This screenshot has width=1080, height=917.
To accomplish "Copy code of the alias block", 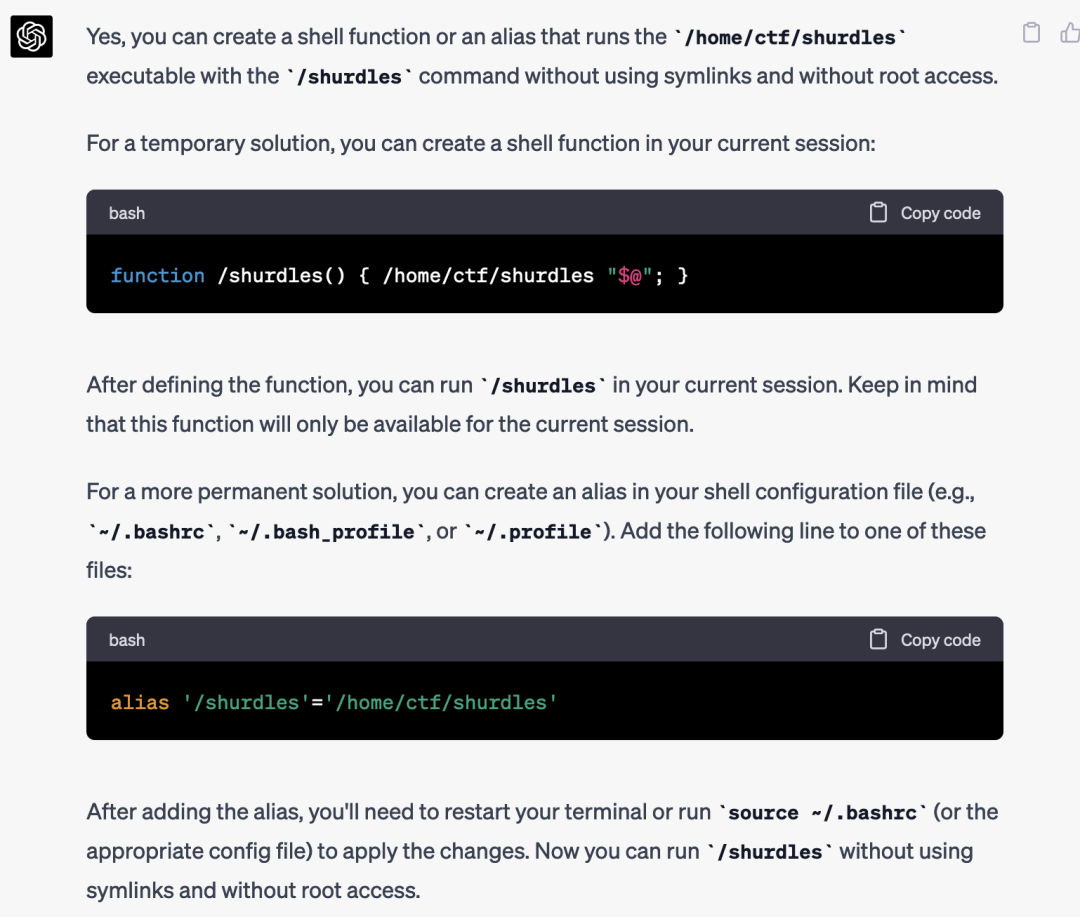I will [925, 640].
